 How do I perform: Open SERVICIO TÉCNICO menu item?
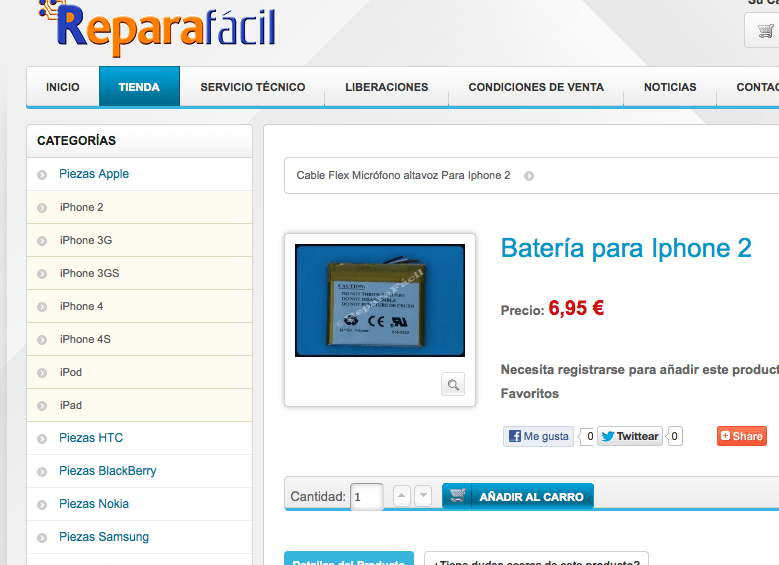[252, 86]
